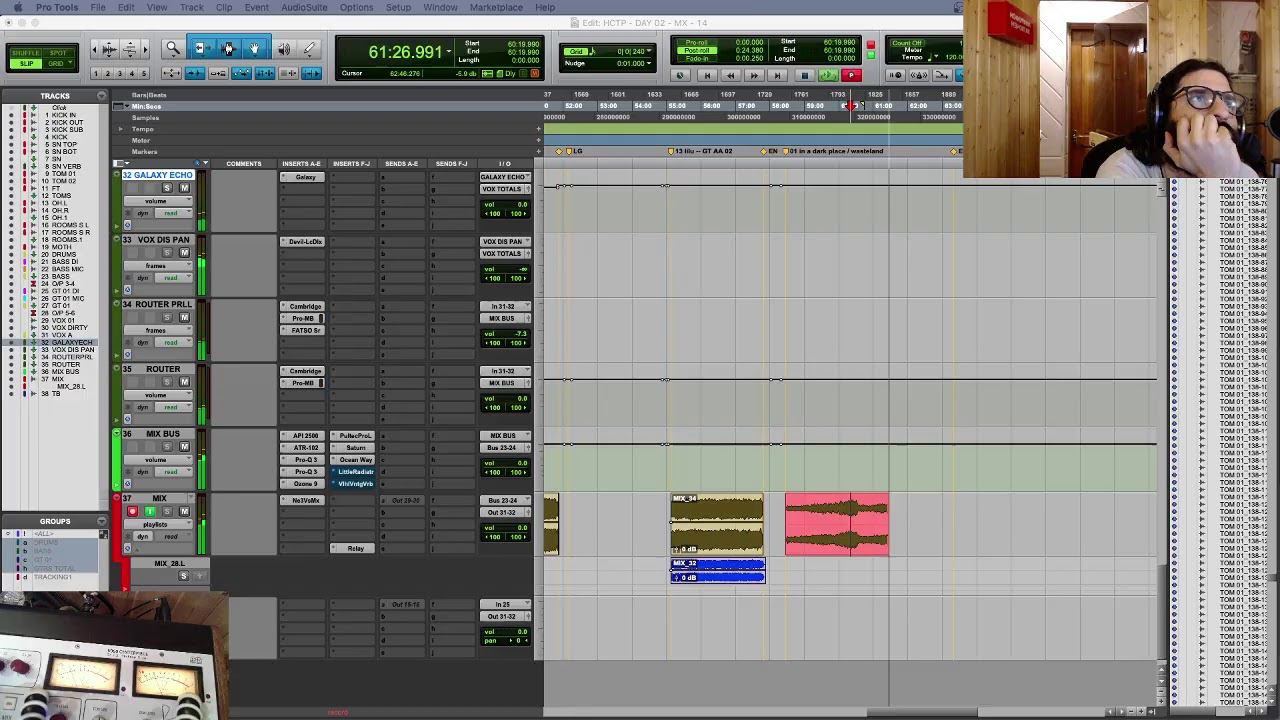Open the Marketplace menu
This screenshot has width=1280, height=720.
496,7
